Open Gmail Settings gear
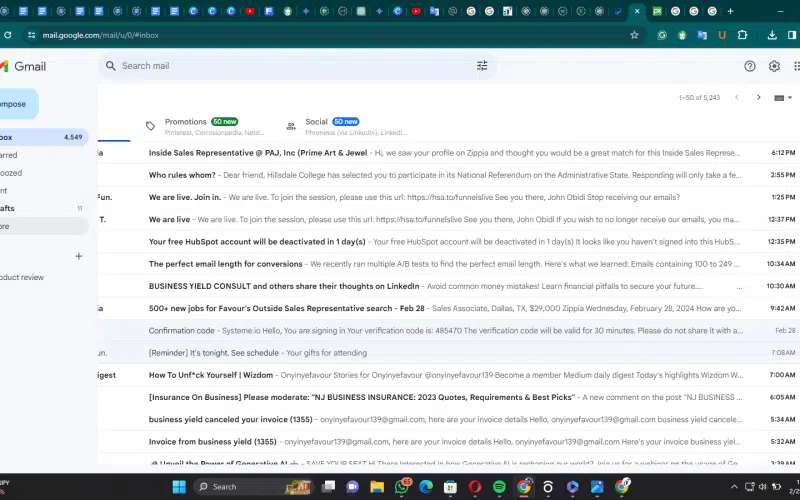Viewport: 800px width, 500px height. 774,66
